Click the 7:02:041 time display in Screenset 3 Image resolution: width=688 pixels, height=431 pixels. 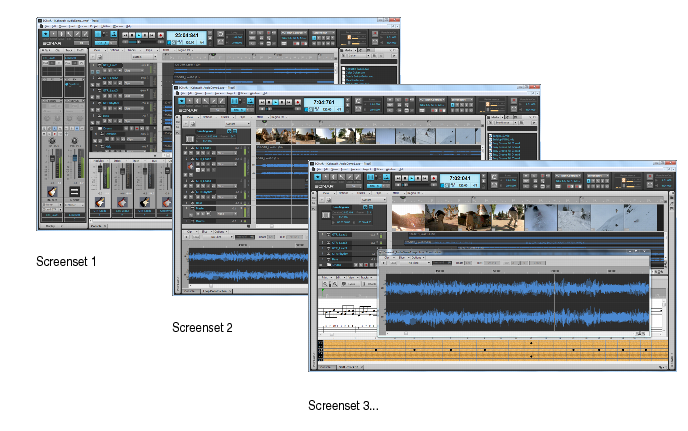[x=460, y=178]
